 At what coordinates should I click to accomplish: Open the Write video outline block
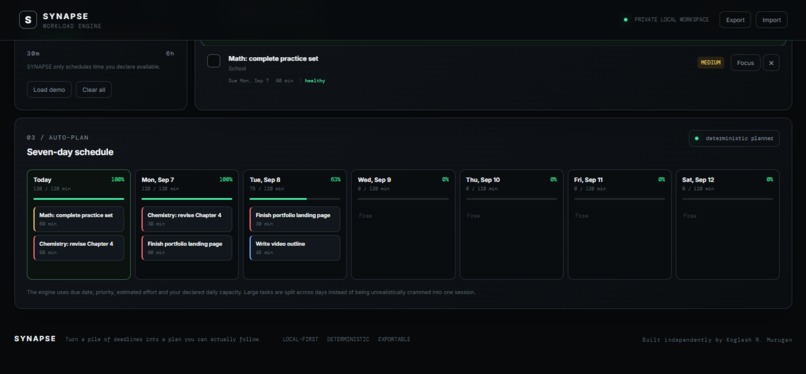[x=295, y=248]
